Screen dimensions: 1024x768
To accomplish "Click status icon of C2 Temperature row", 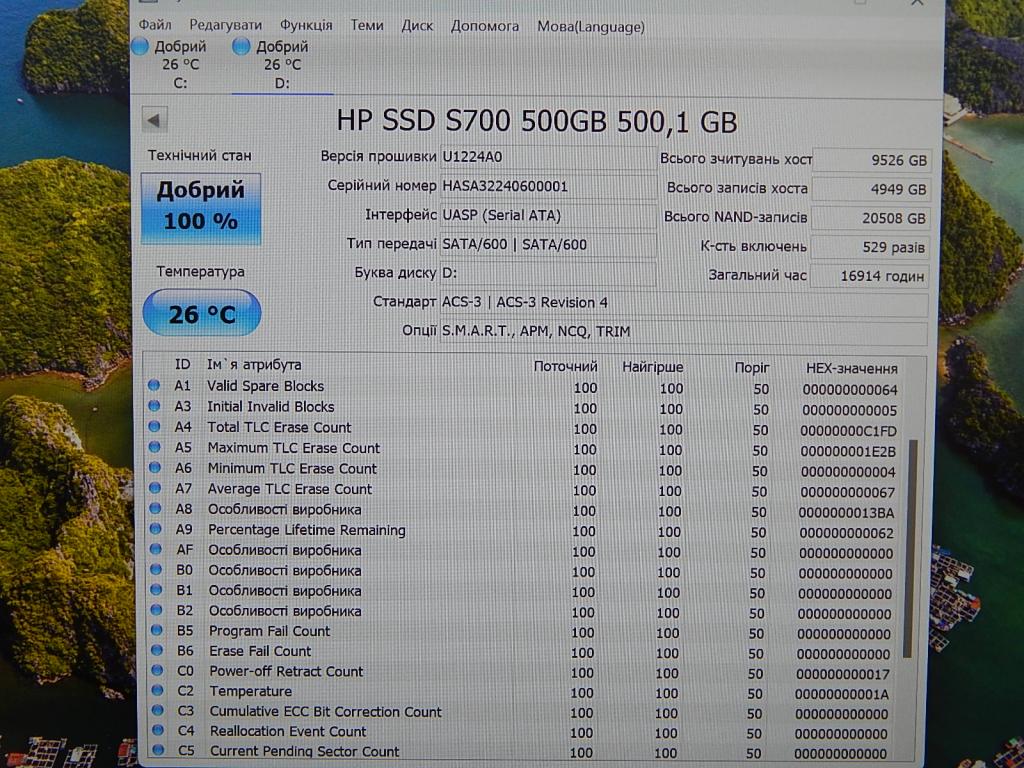I will (x=157, y=690).
